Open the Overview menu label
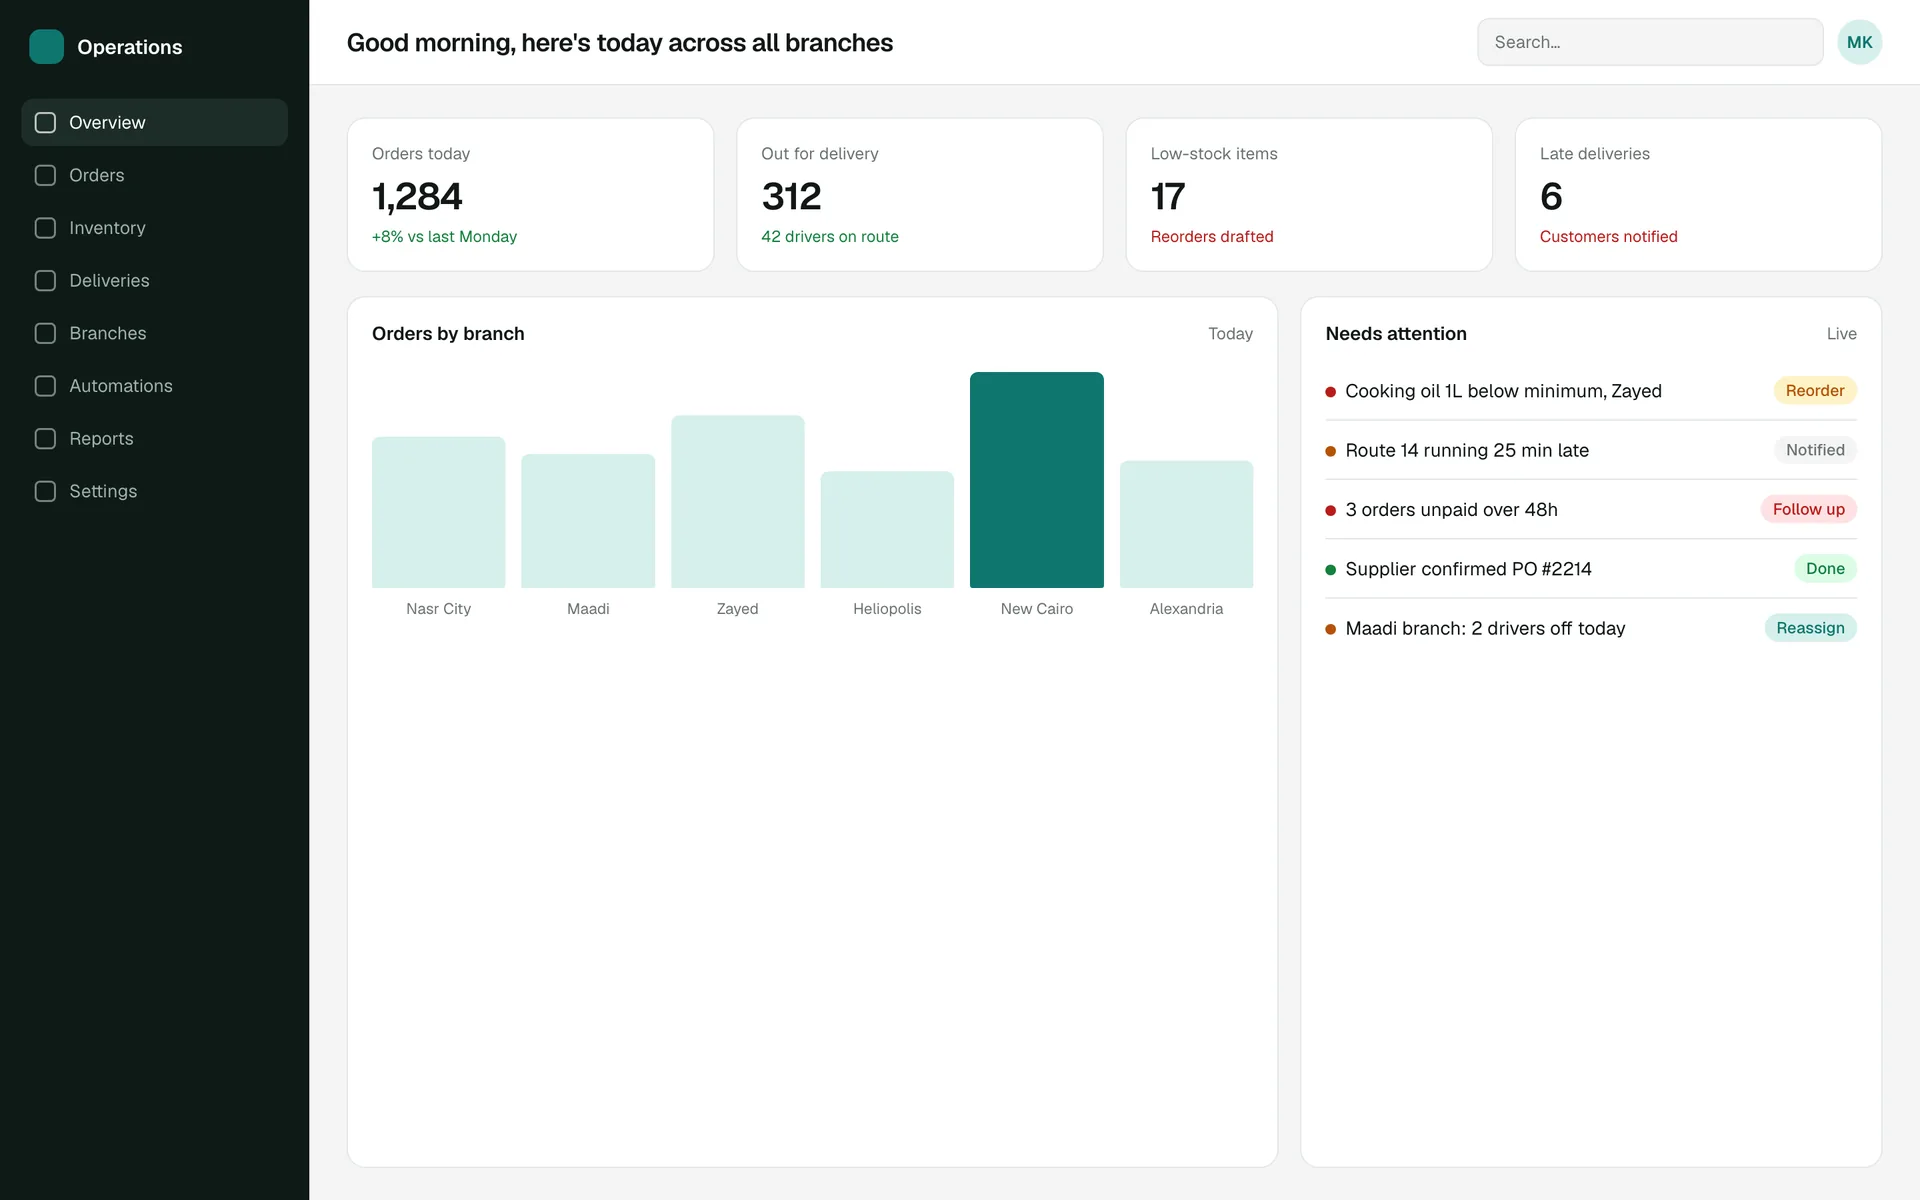Viewport: 1920px width, 1200px height. pos(107,123)
